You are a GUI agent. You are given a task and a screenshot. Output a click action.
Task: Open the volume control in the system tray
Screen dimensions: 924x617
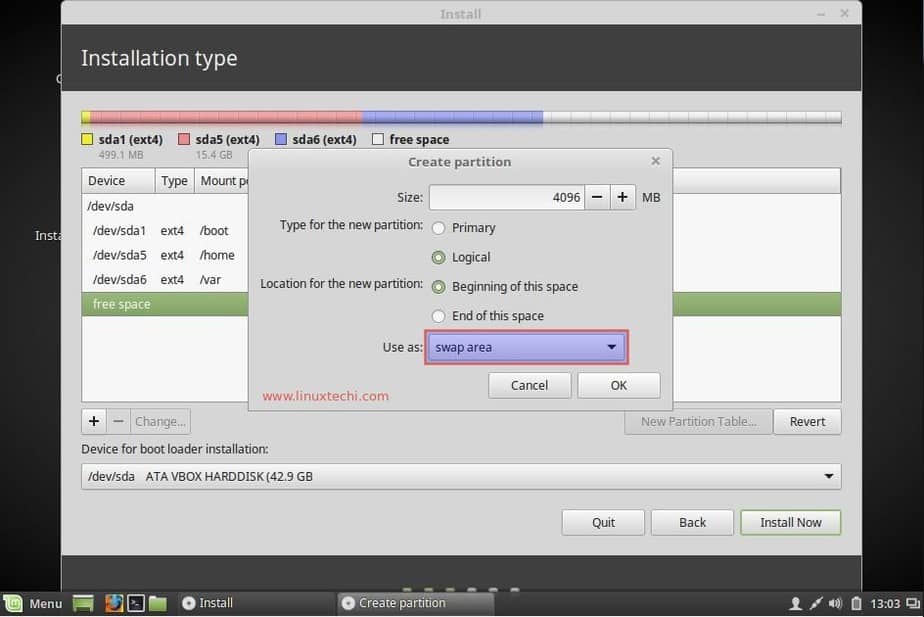(x=835, y=603)
